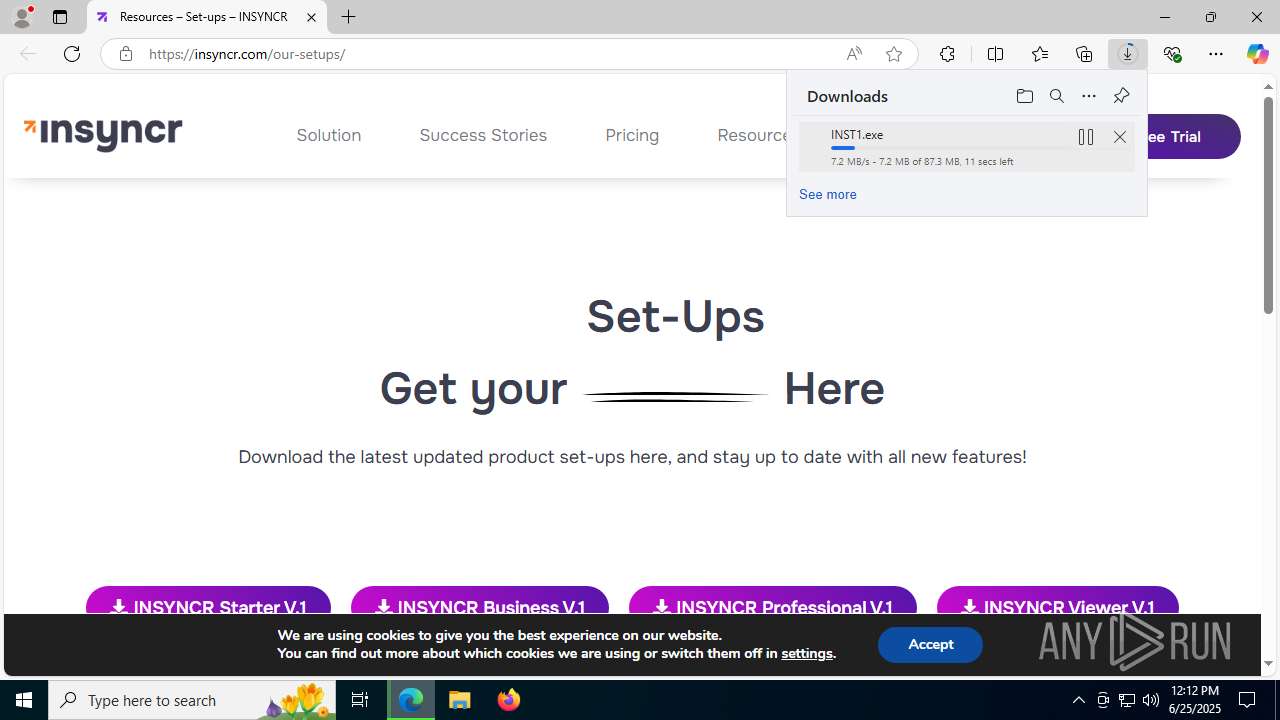Screen dimensions: 1280x720
Task: Refresh the current page
Action: click(72, 54)
